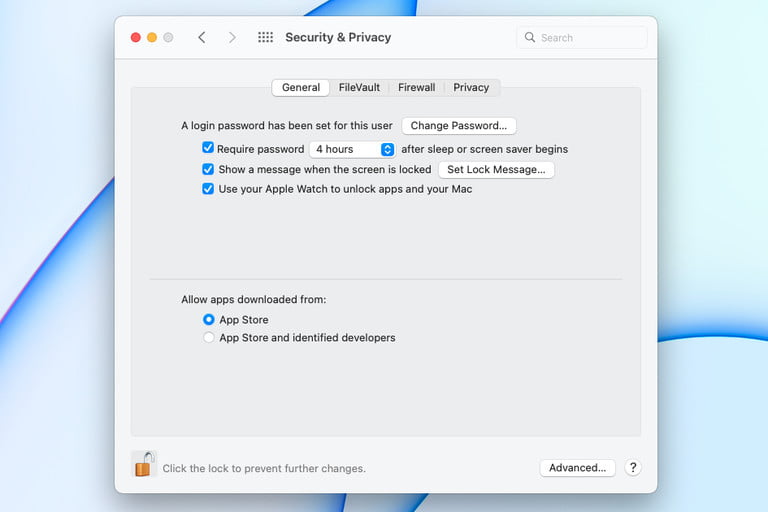The height and width of the screenshot is (512, 768).
Task: Click the 'A login password has been set' text
Action: [287, 125]
